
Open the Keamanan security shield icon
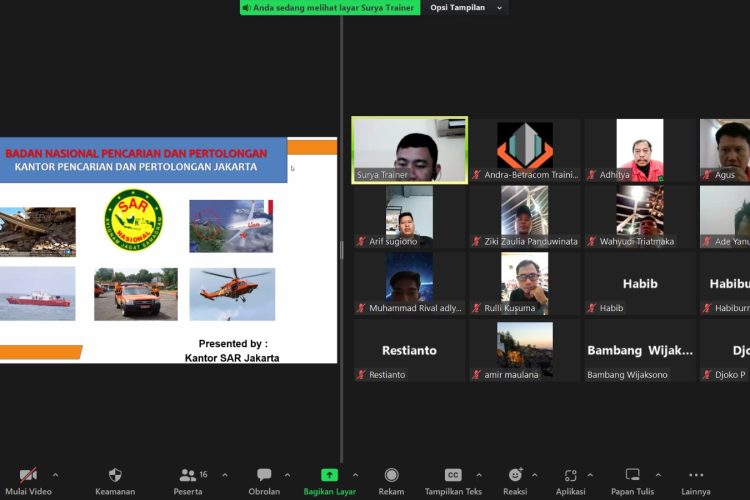(115, 475)
